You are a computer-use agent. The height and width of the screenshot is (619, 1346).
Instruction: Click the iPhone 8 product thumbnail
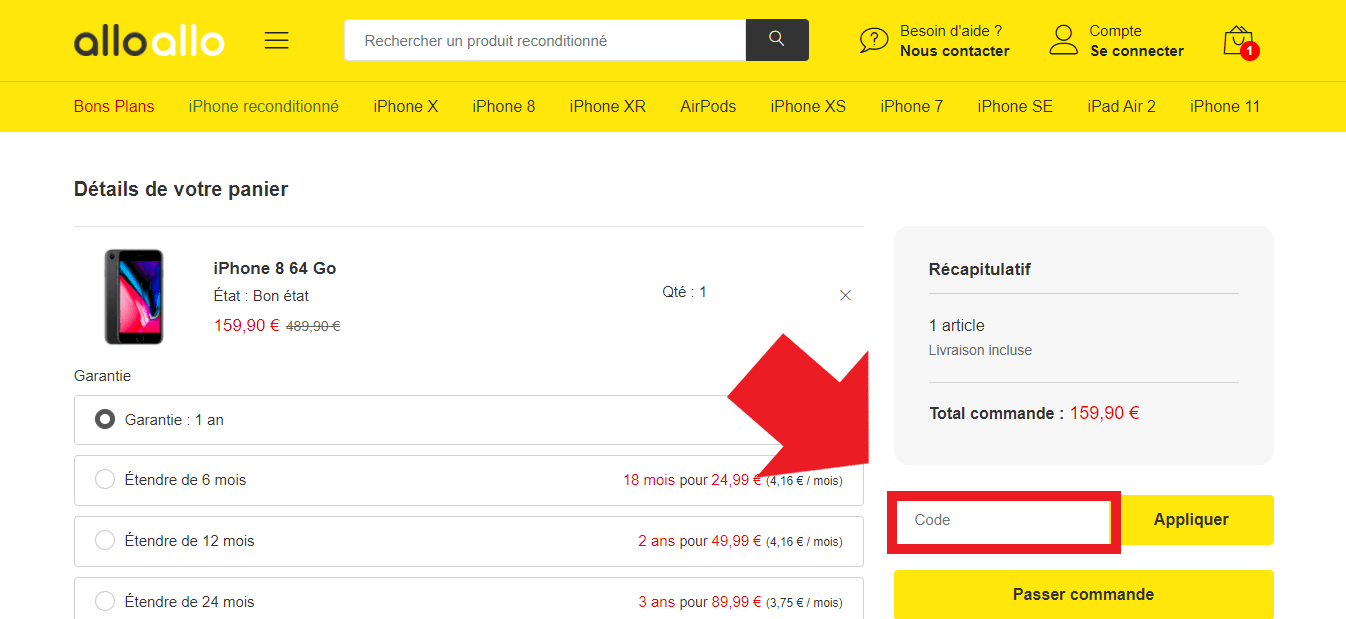point(133,297)
